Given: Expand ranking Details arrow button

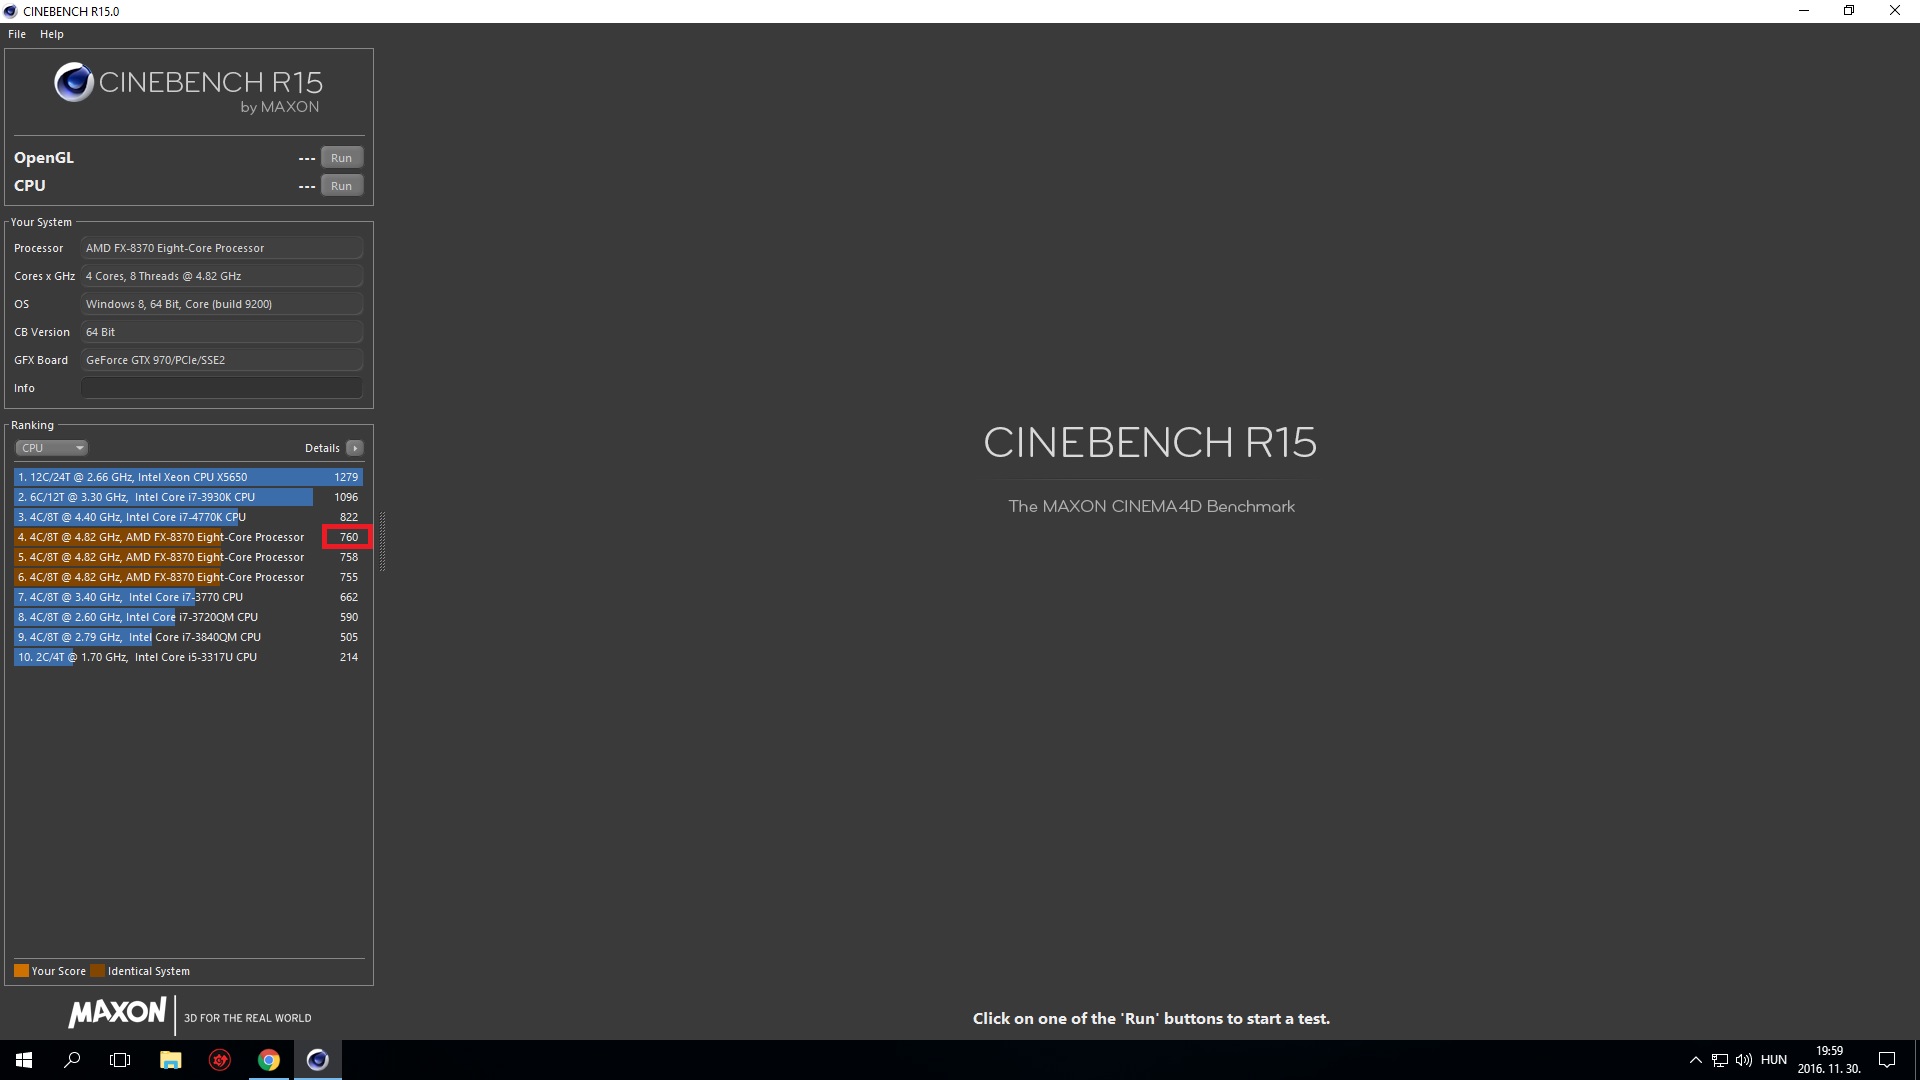Looking at the screenshot, I should click(x=355, y=448).
